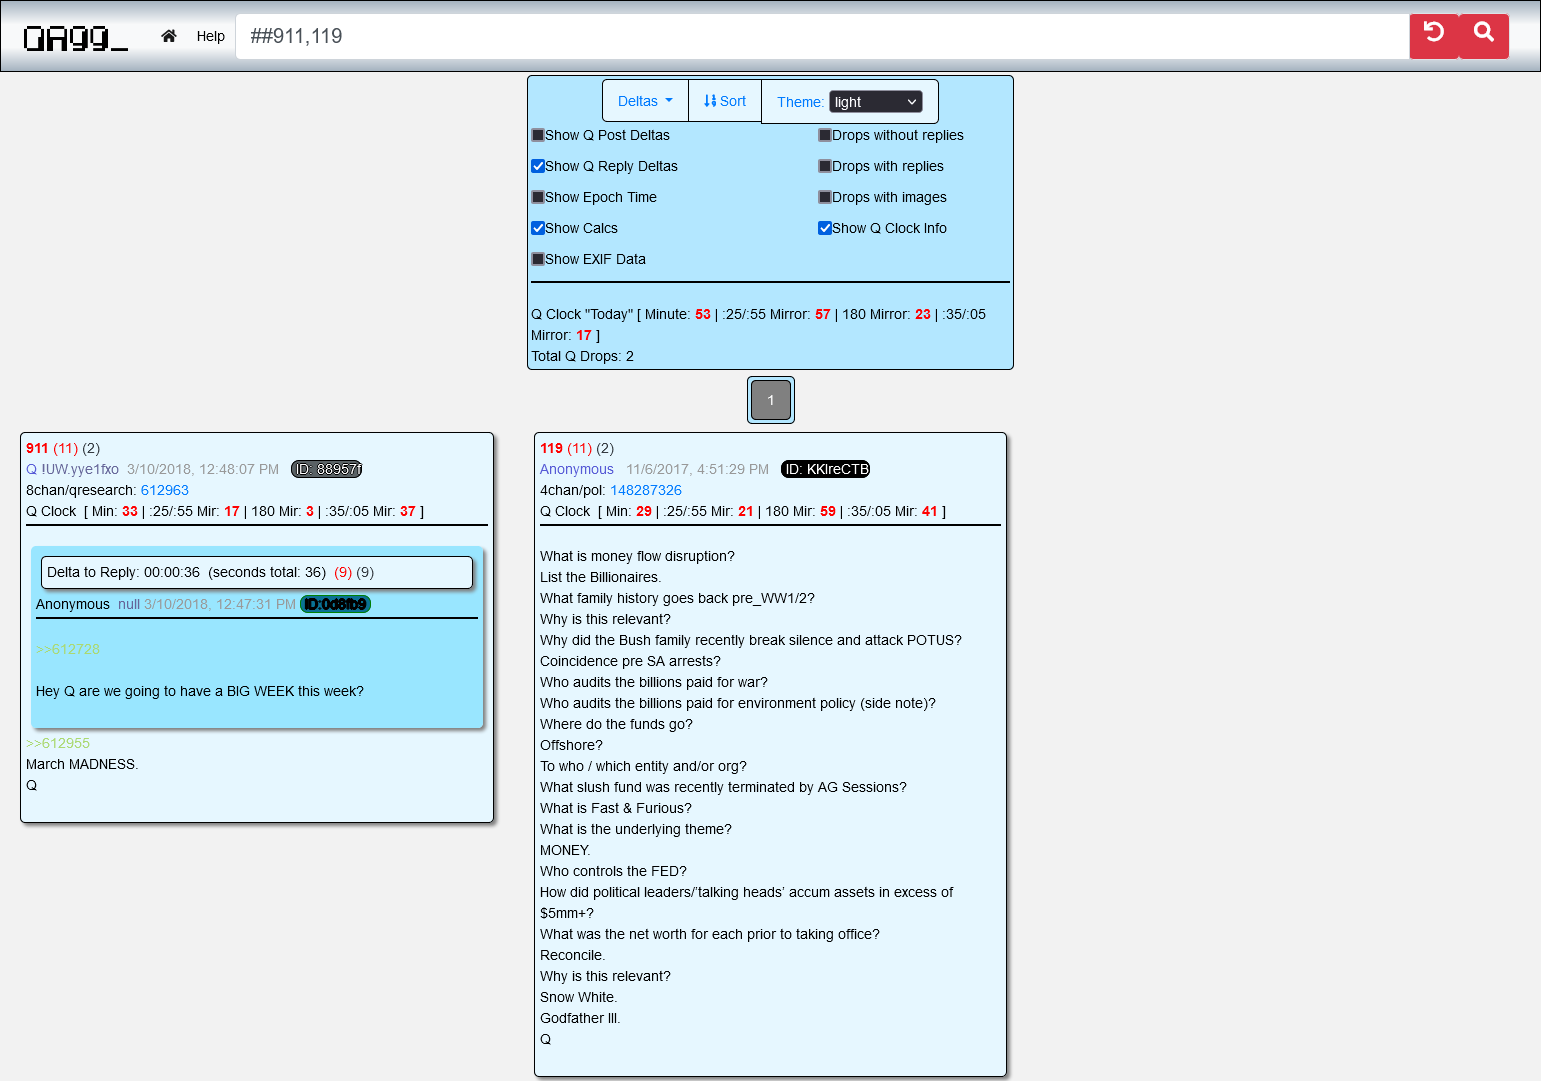Click the Q Clock line of drop 911
This screenshot has width=1541, height=1081.
point(225,511)
